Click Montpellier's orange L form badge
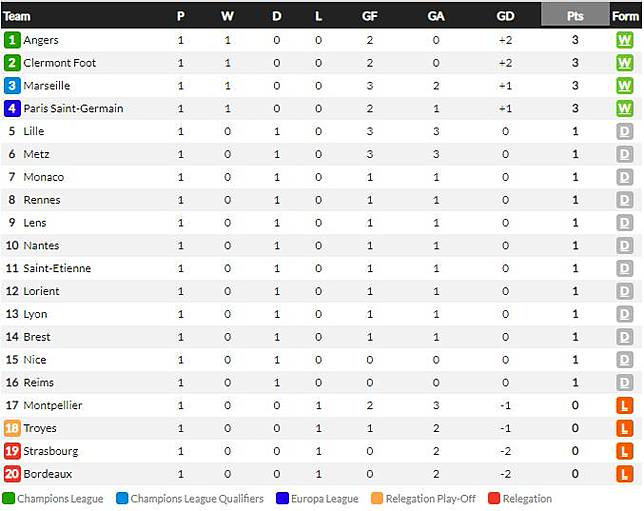The width and height of the screenshot is (644, 511). (x=625, y=405)
